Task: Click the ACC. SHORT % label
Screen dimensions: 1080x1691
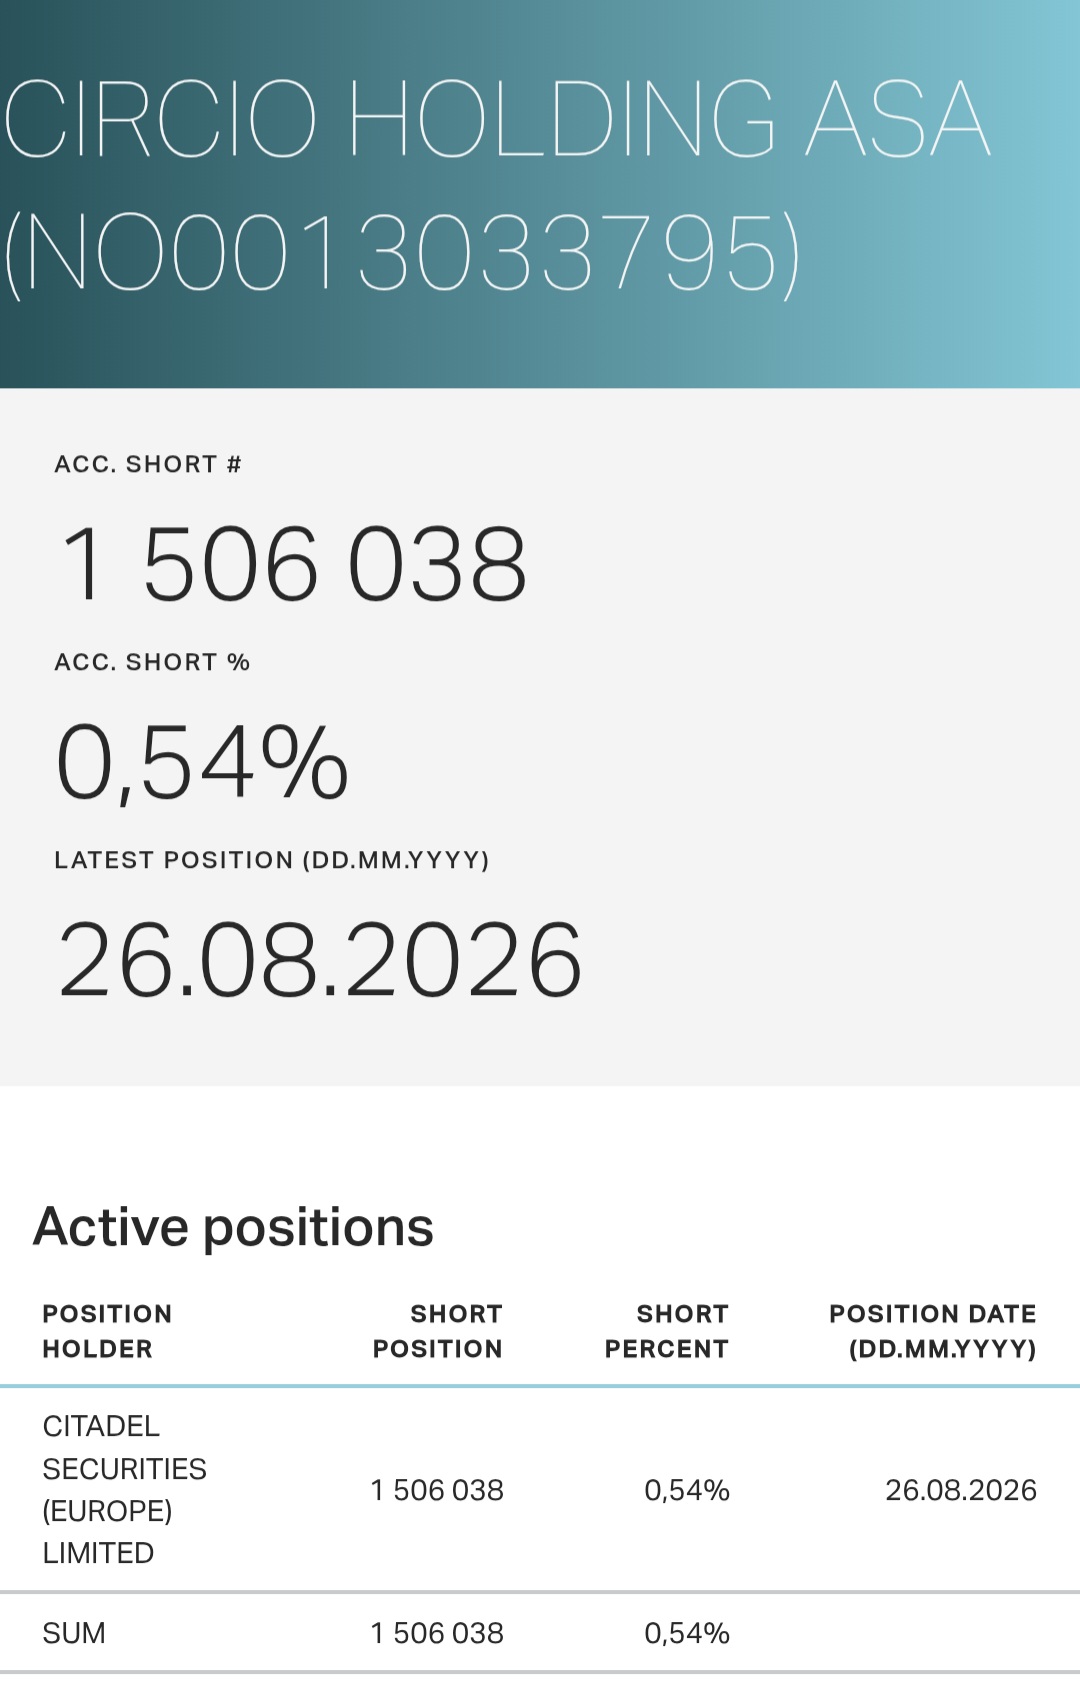Action: click(x=152, y=662)
